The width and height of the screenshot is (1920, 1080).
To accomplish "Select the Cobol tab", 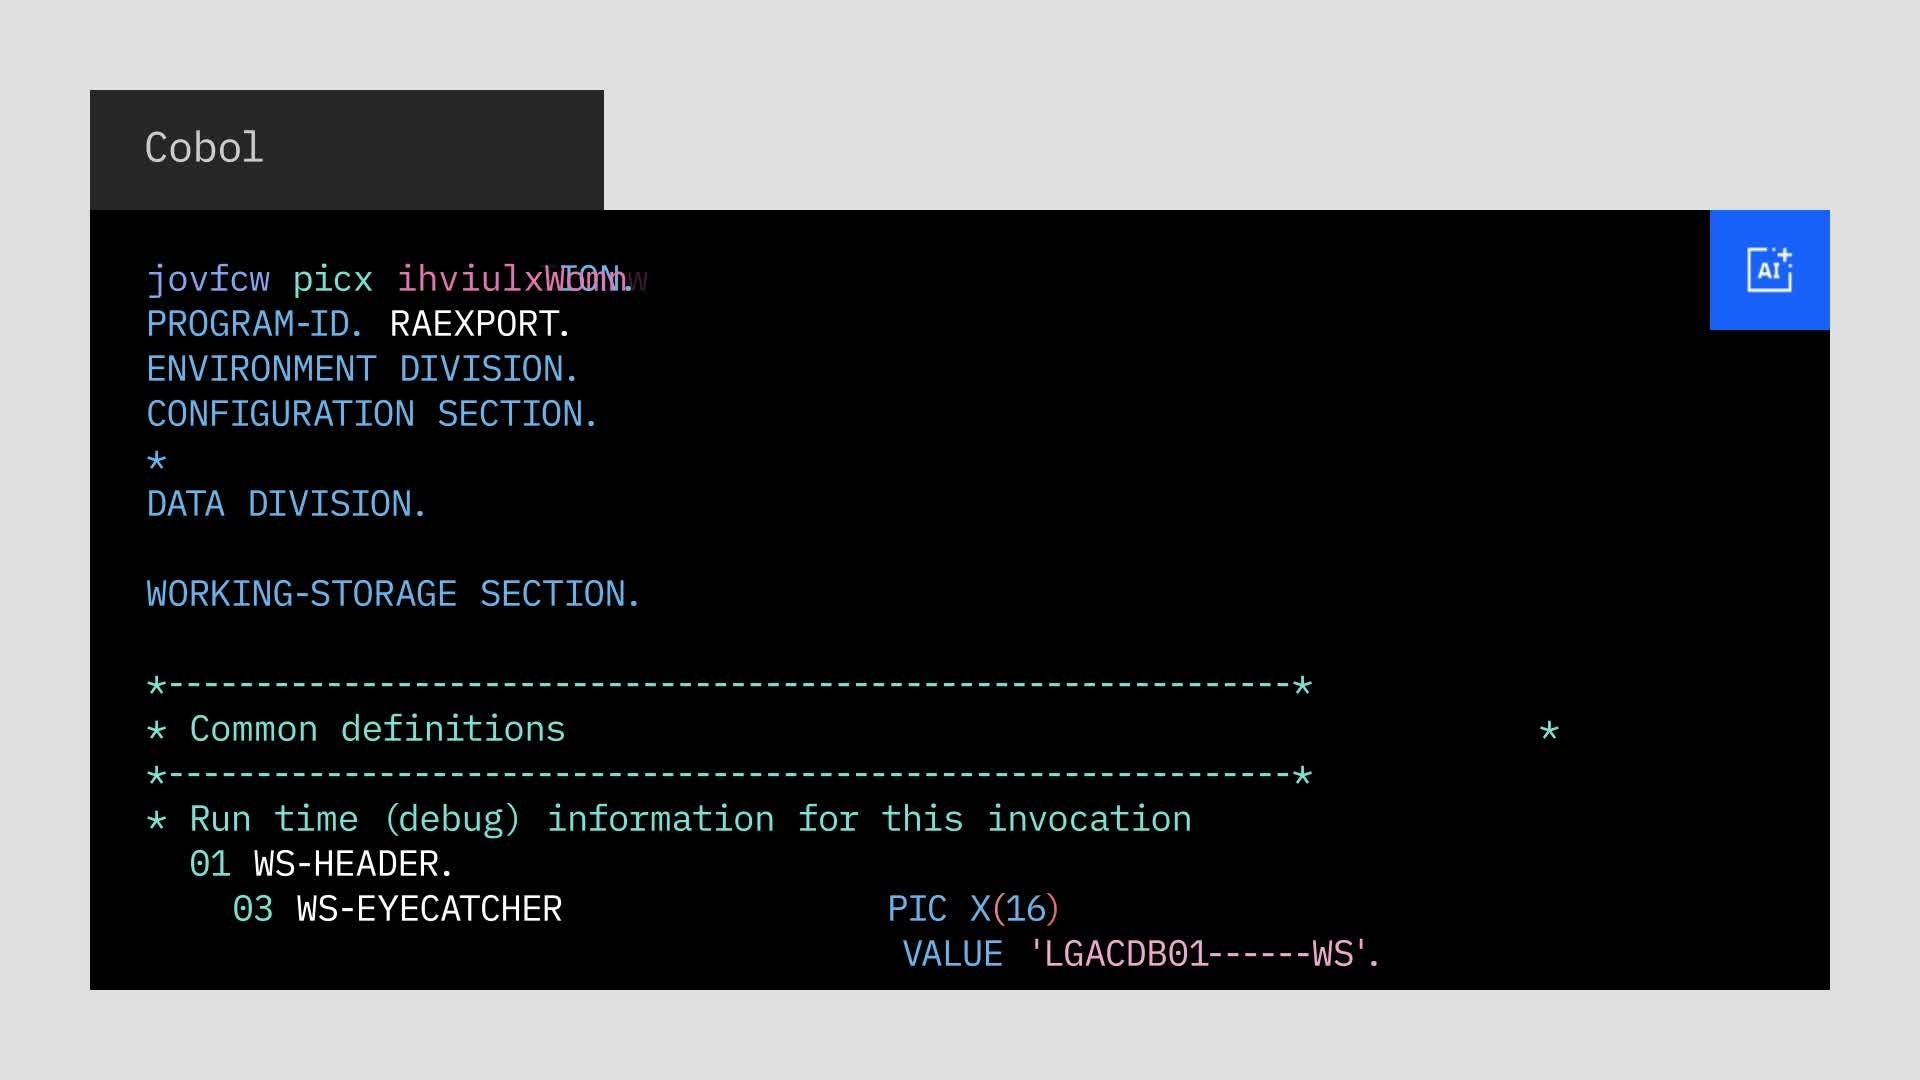I will coord(347,150).
